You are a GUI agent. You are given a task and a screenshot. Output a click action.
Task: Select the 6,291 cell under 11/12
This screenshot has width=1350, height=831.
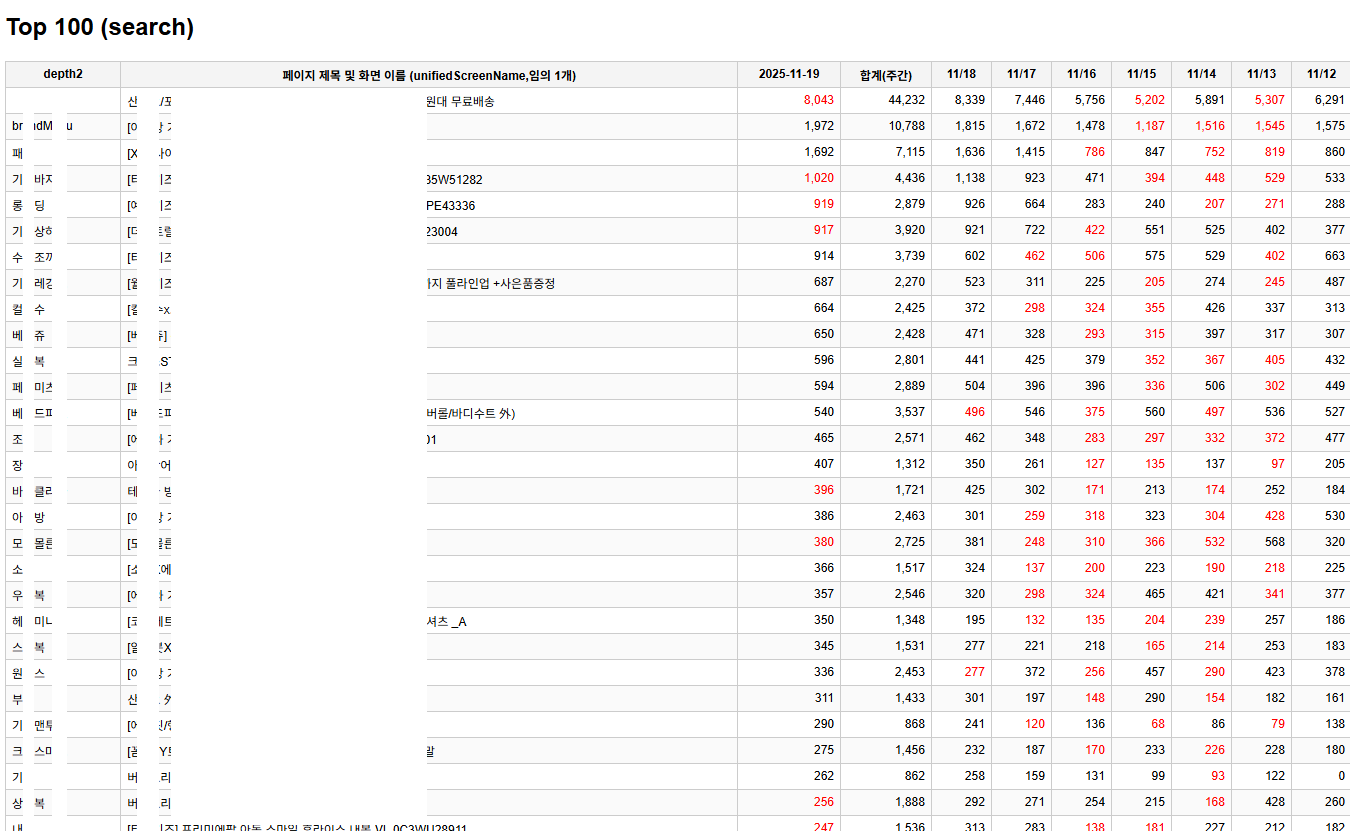point(1321,101)
